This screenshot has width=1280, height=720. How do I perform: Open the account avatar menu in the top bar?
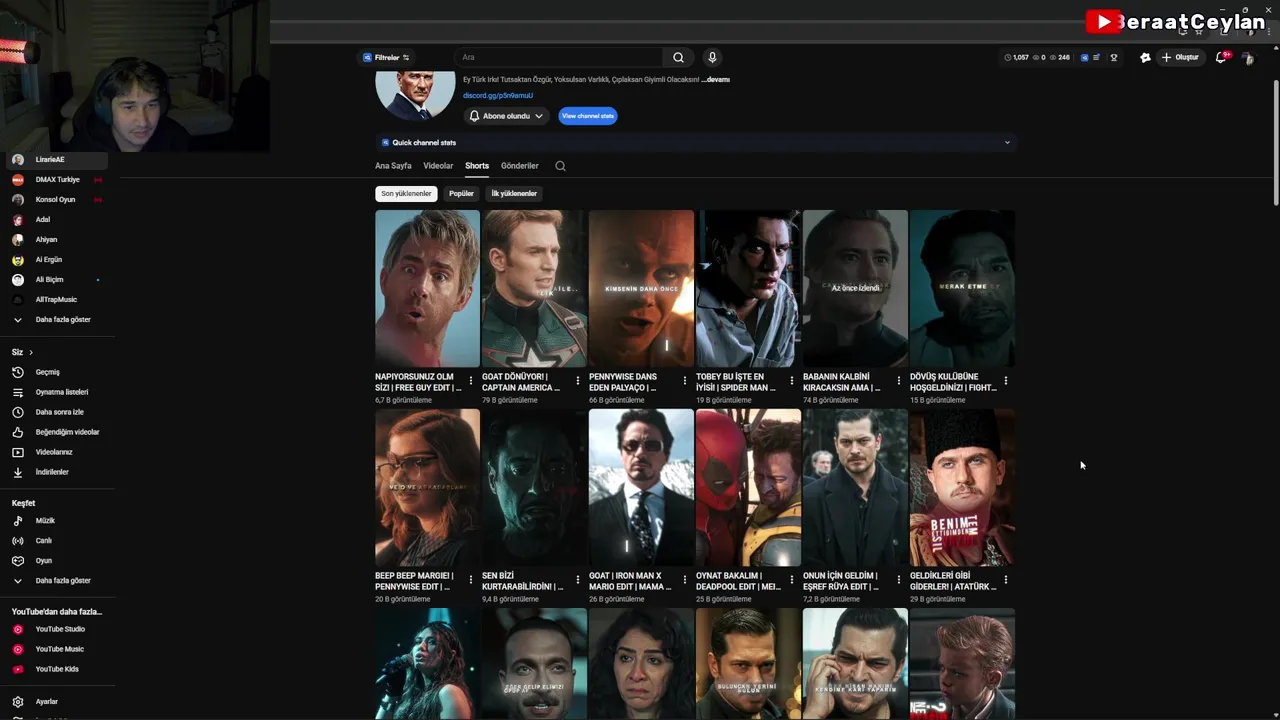point(1247,57)
